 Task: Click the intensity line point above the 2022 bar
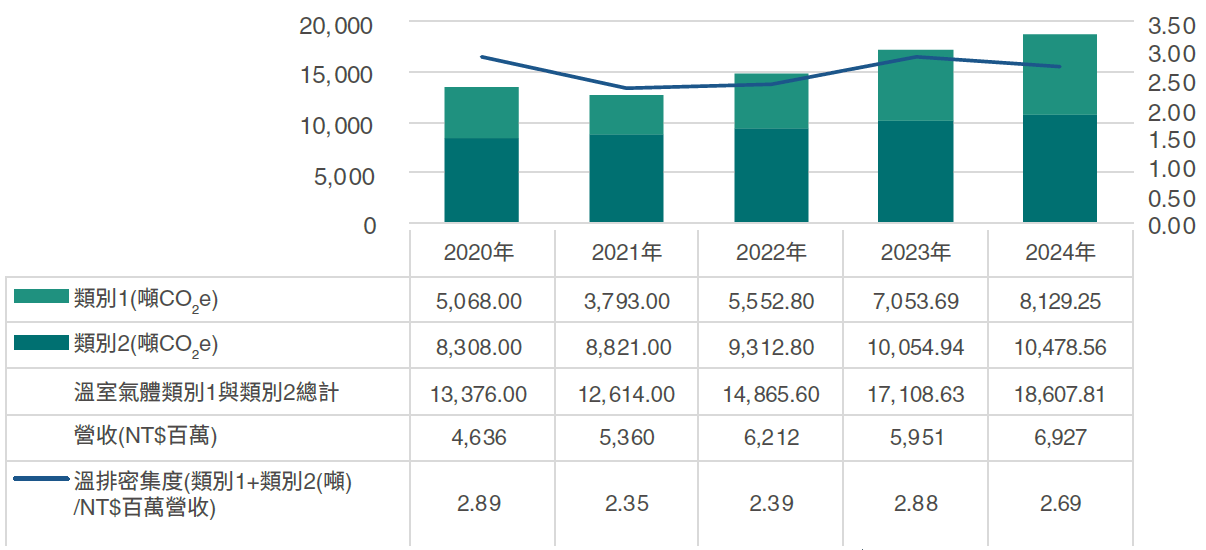coord(771,84)
